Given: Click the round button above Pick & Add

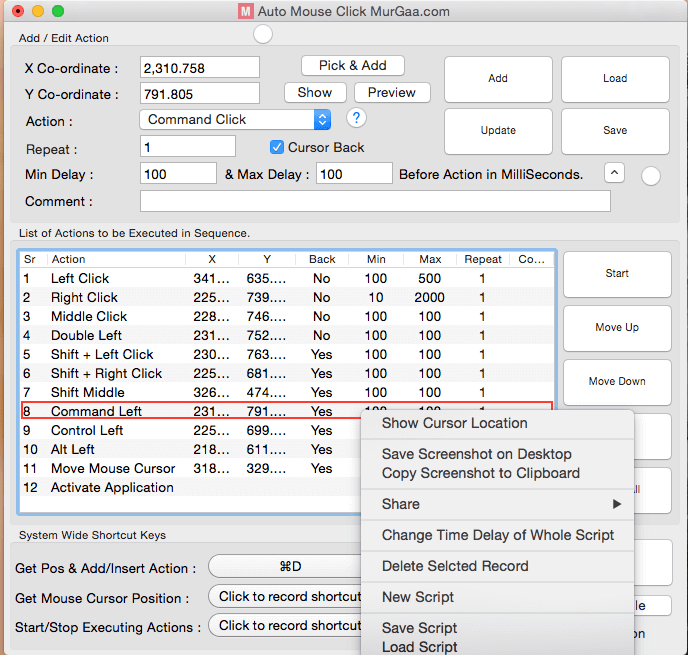Looking at the screenshot, I should (263, 34).
